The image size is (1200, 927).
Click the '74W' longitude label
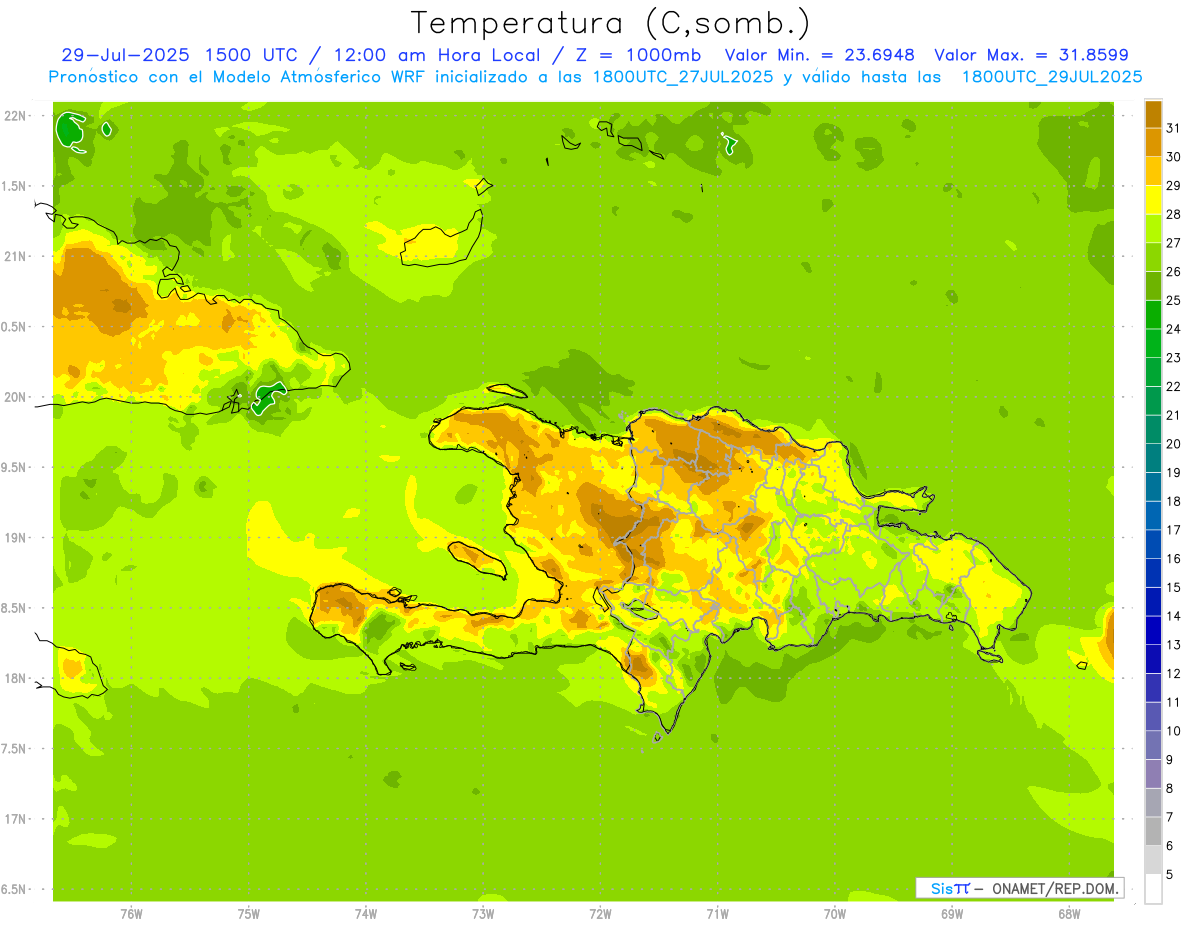click(x=366, y=913)
